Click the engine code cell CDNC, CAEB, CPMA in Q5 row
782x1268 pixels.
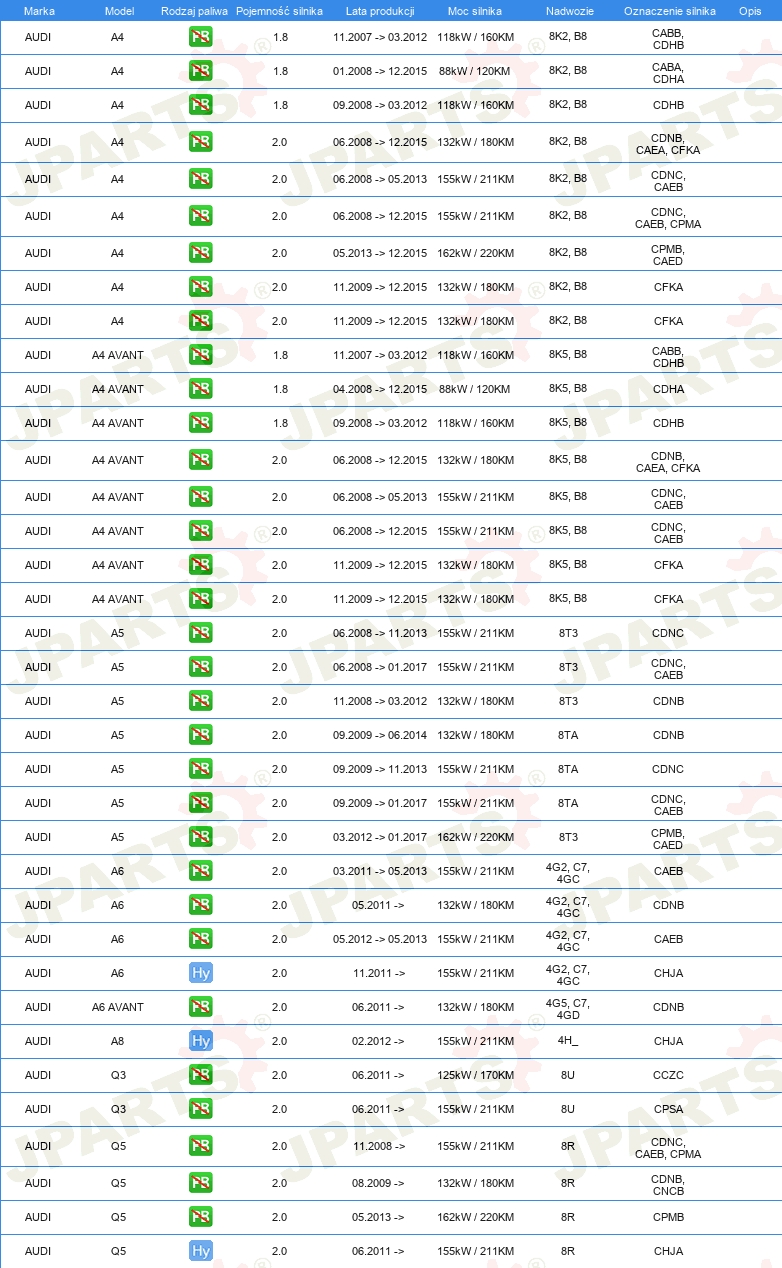668,1148
